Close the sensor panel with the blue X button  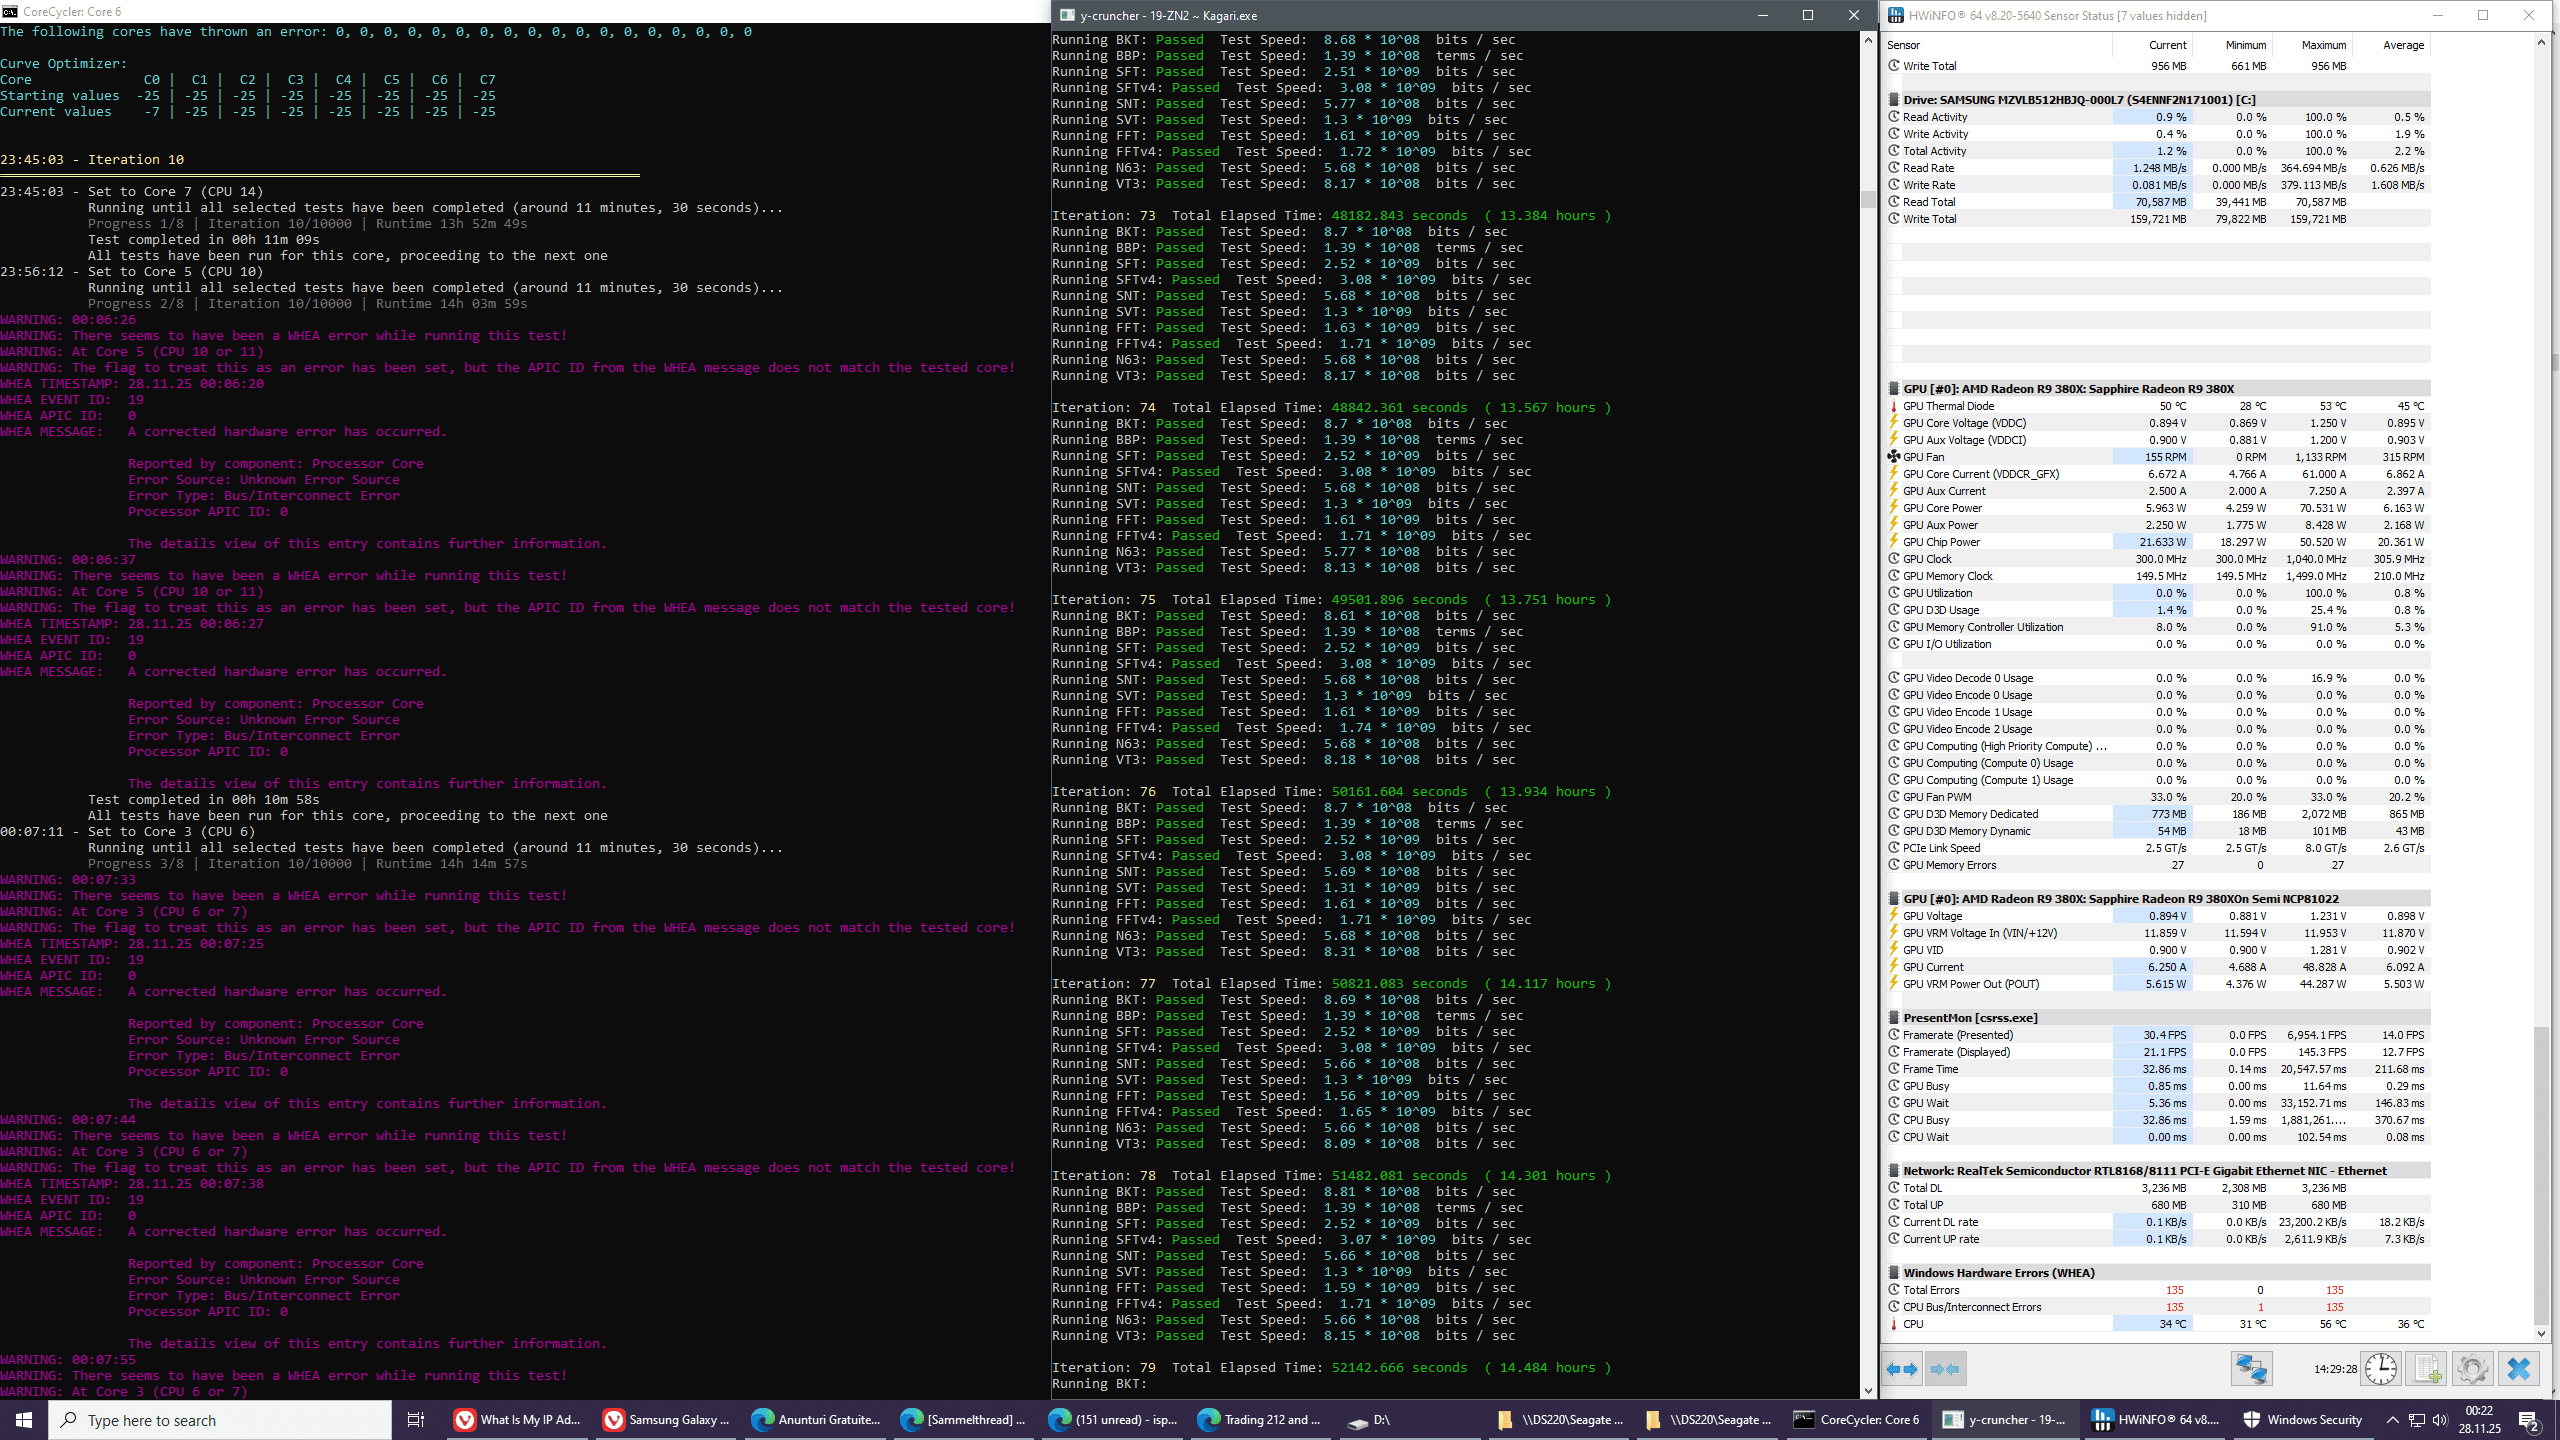[x=2518, y=1369]
